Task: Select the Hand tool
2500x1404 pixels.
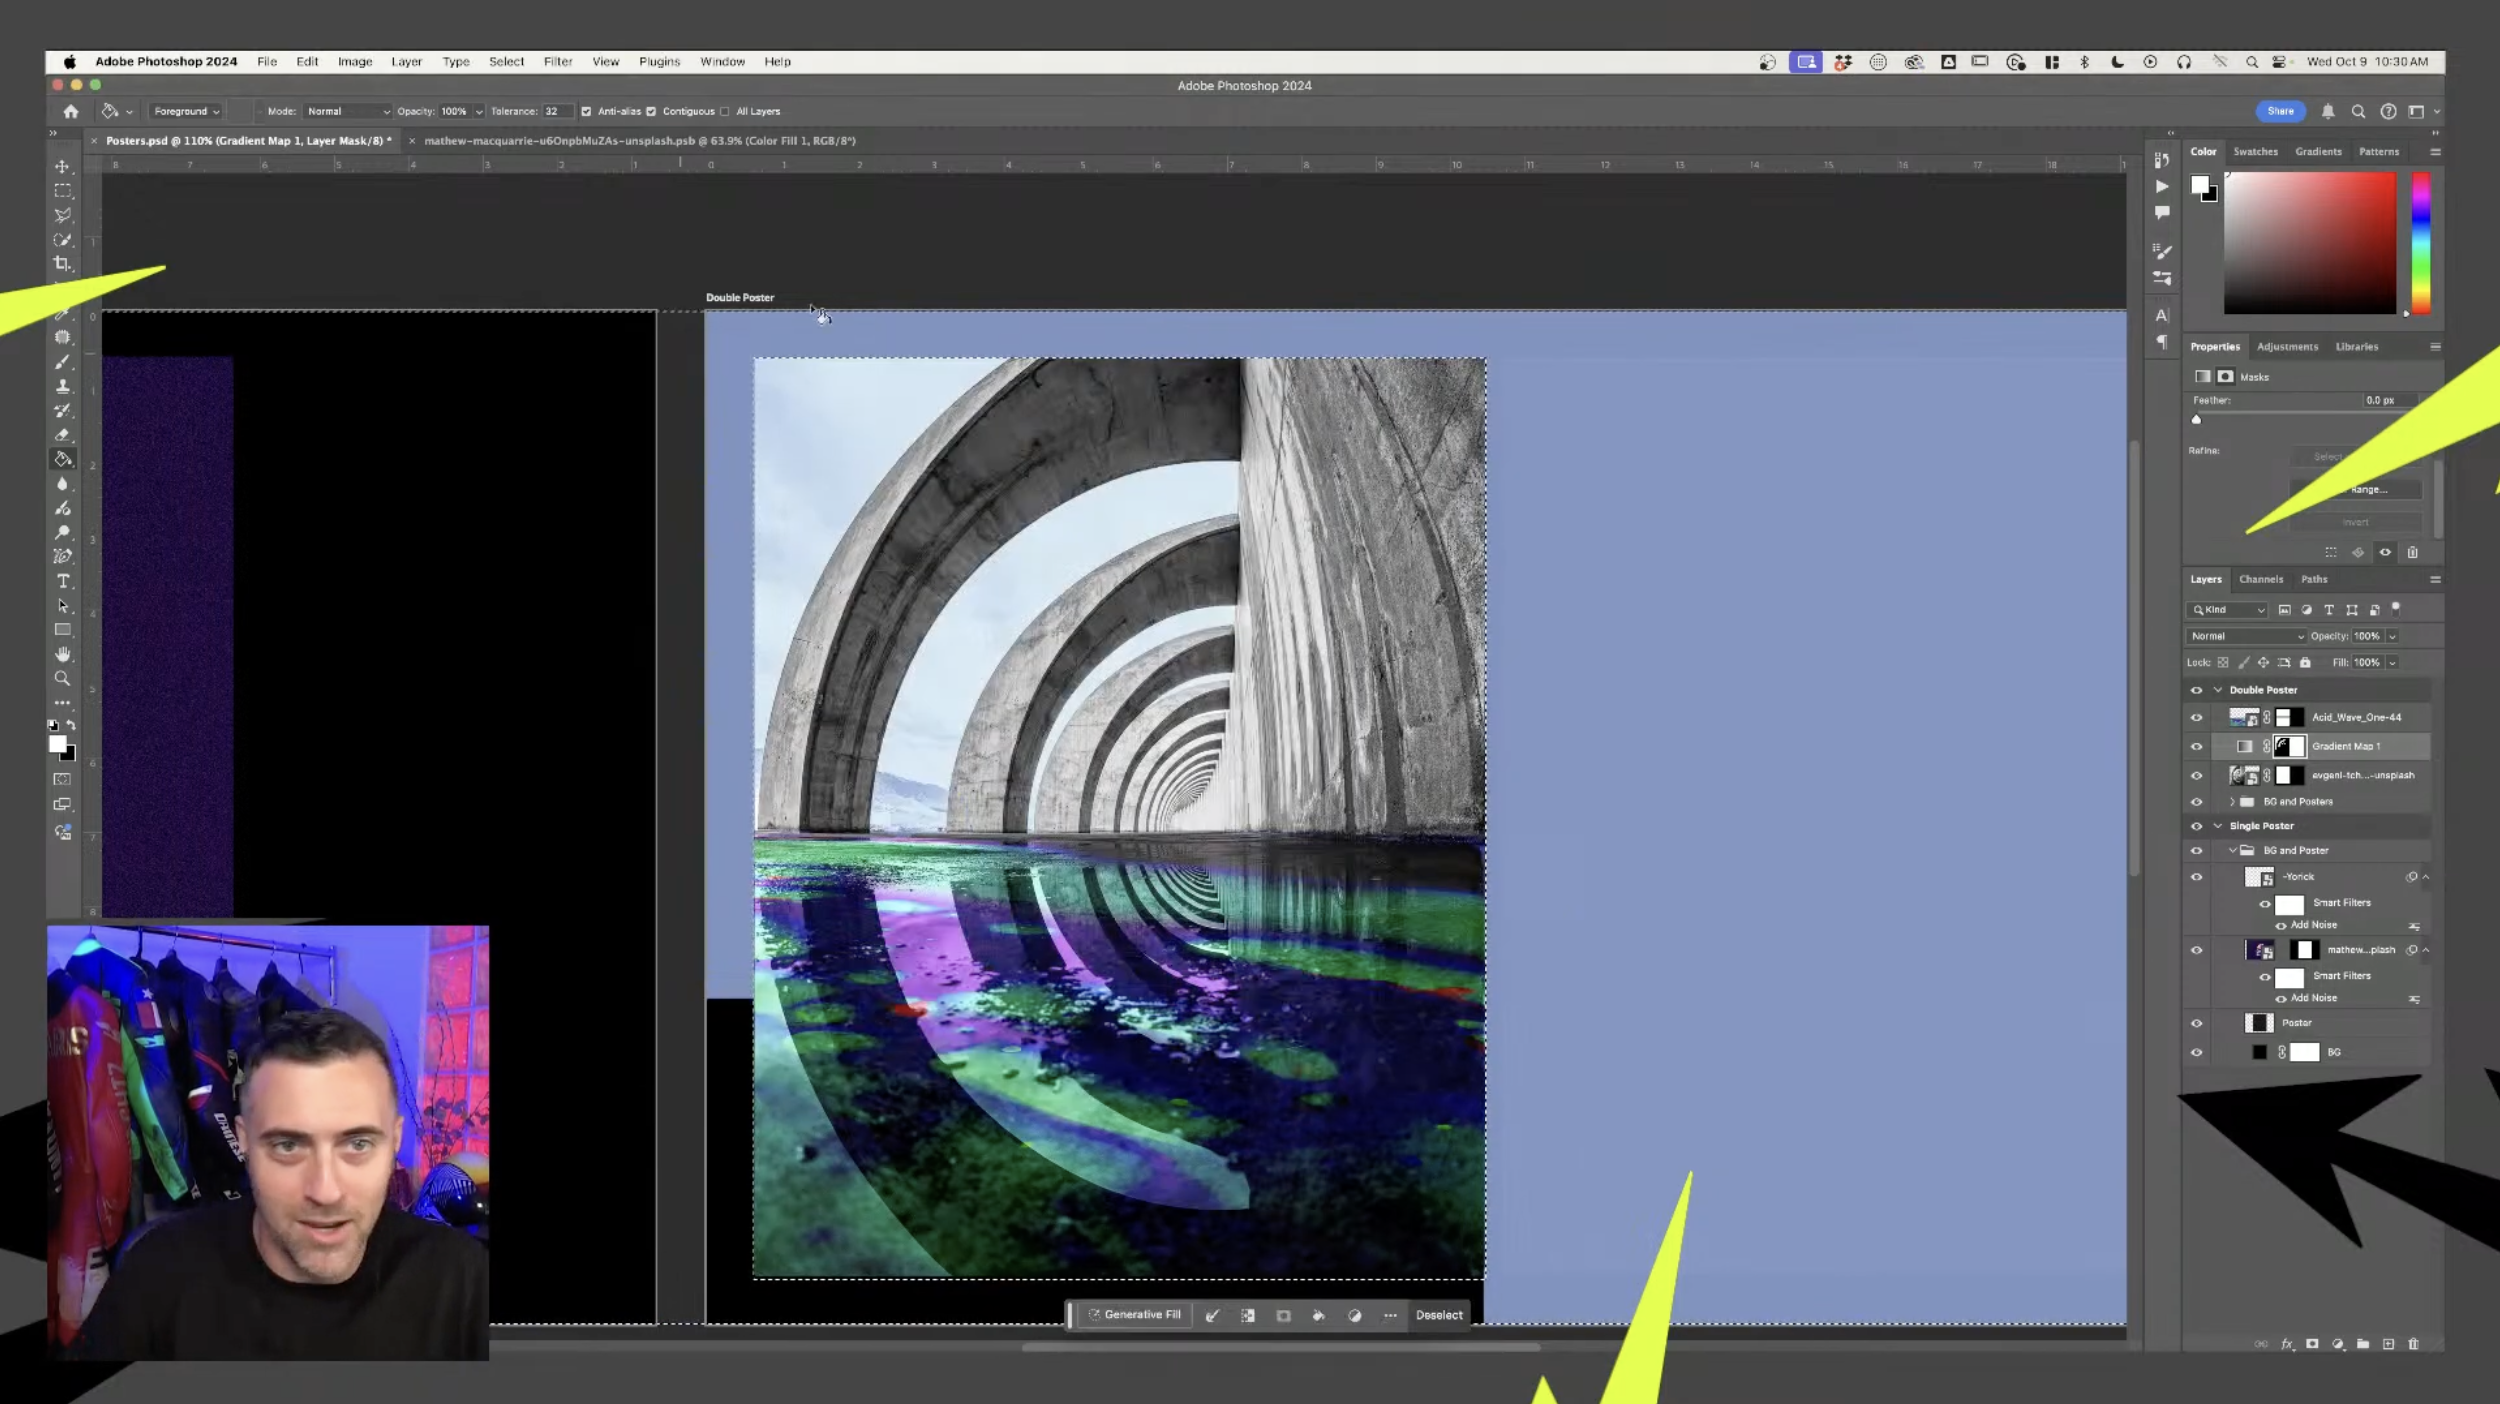Action: pyautogui.click(x=62, y=654)
